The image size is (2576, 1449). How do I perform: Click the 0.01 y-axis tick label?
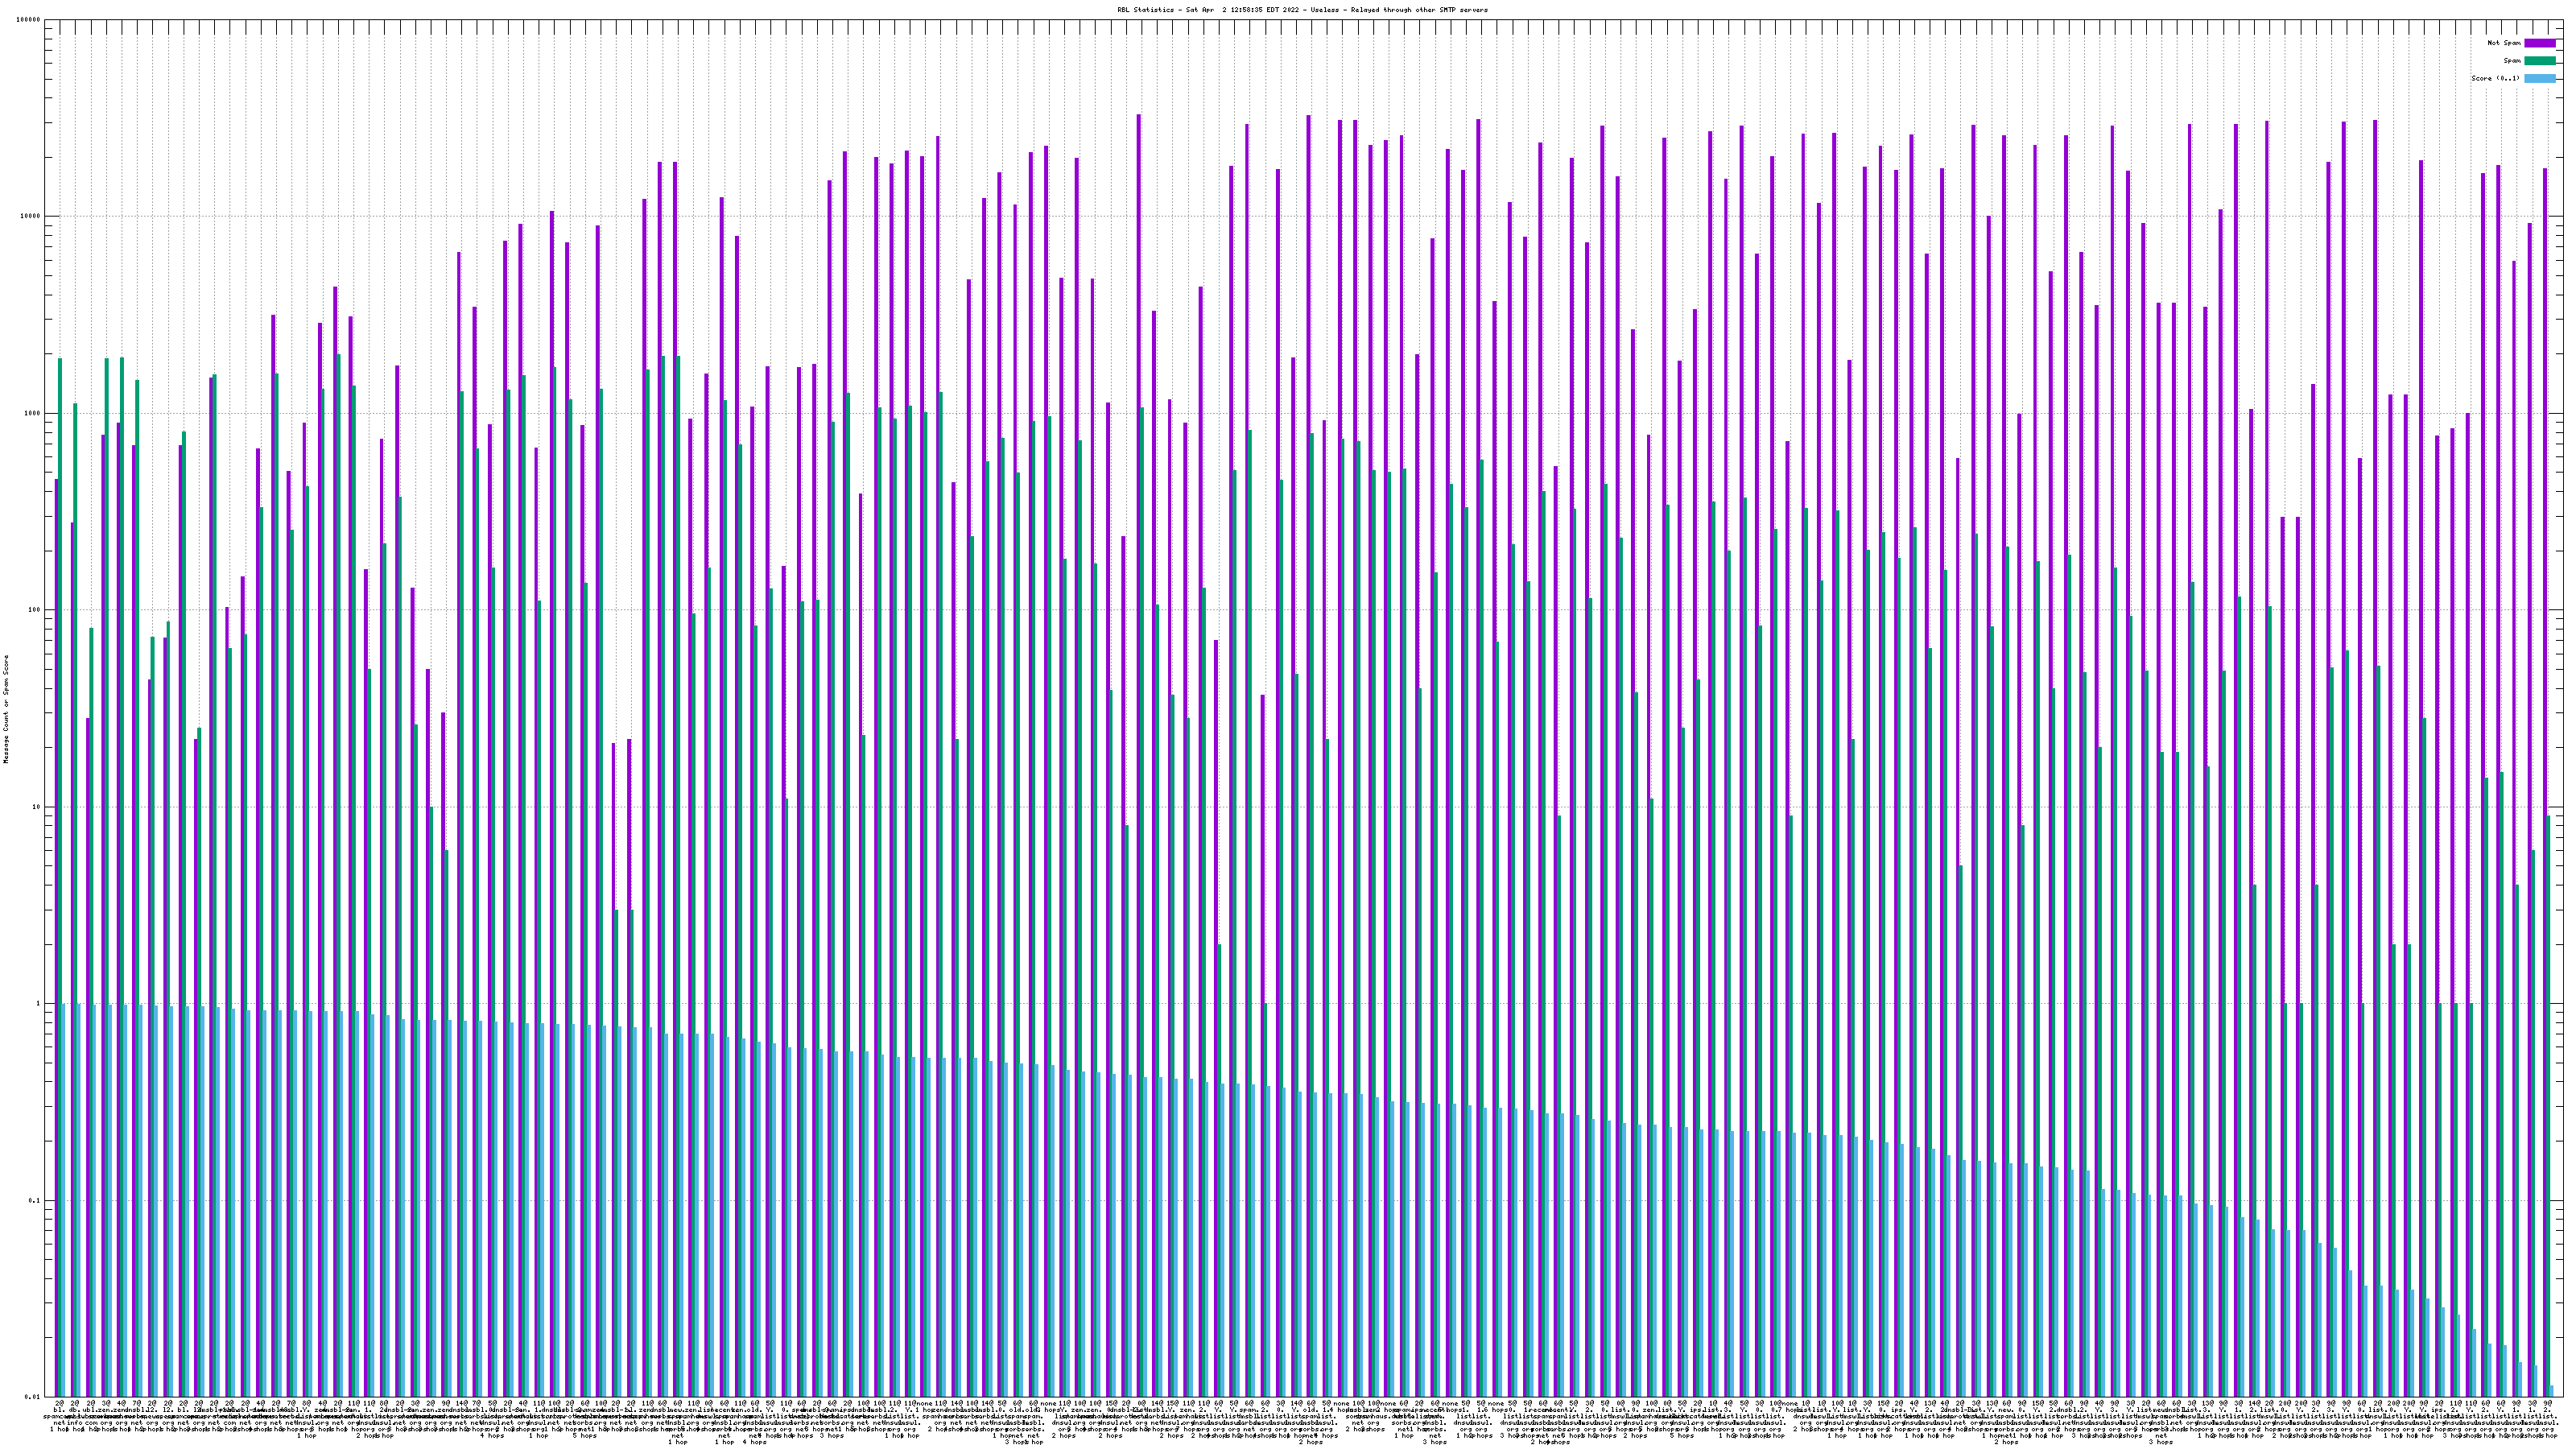click(33, 1397)
